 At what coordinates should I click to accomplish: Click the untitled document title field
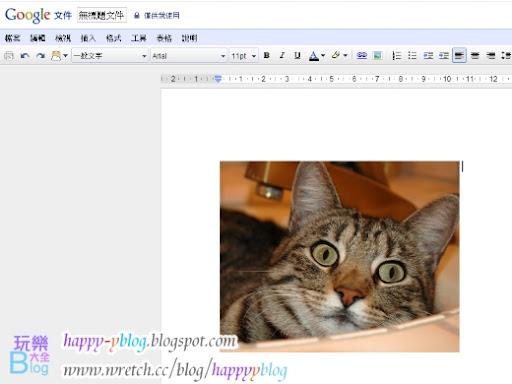point(102,15)
